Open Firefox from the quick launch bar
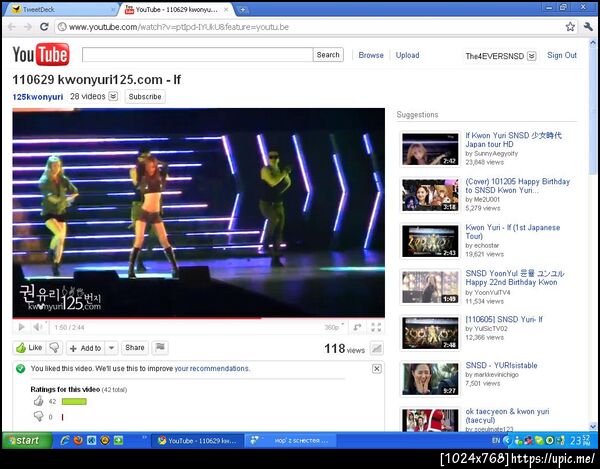600x469 pixels. click(78, 440)
